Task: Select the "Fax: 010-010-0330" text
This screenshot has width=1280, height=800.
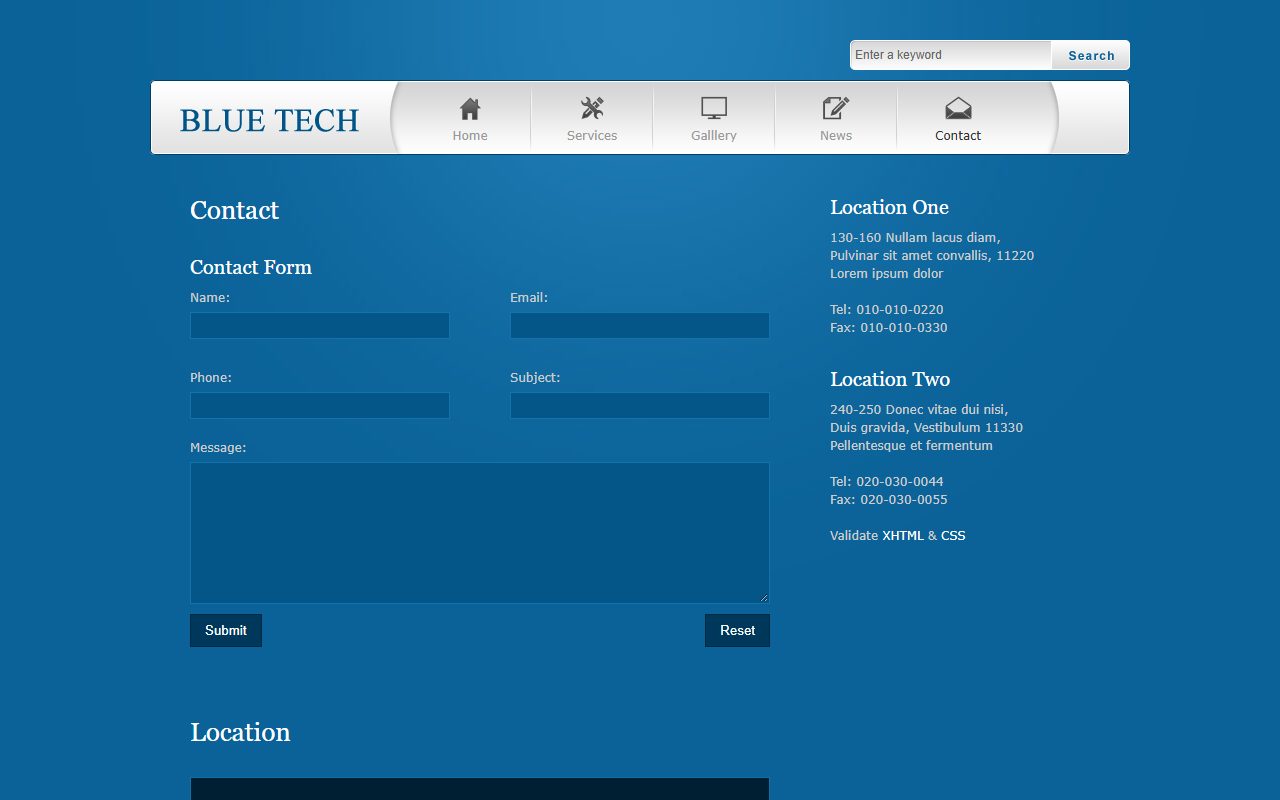Action: click(889, 328)
